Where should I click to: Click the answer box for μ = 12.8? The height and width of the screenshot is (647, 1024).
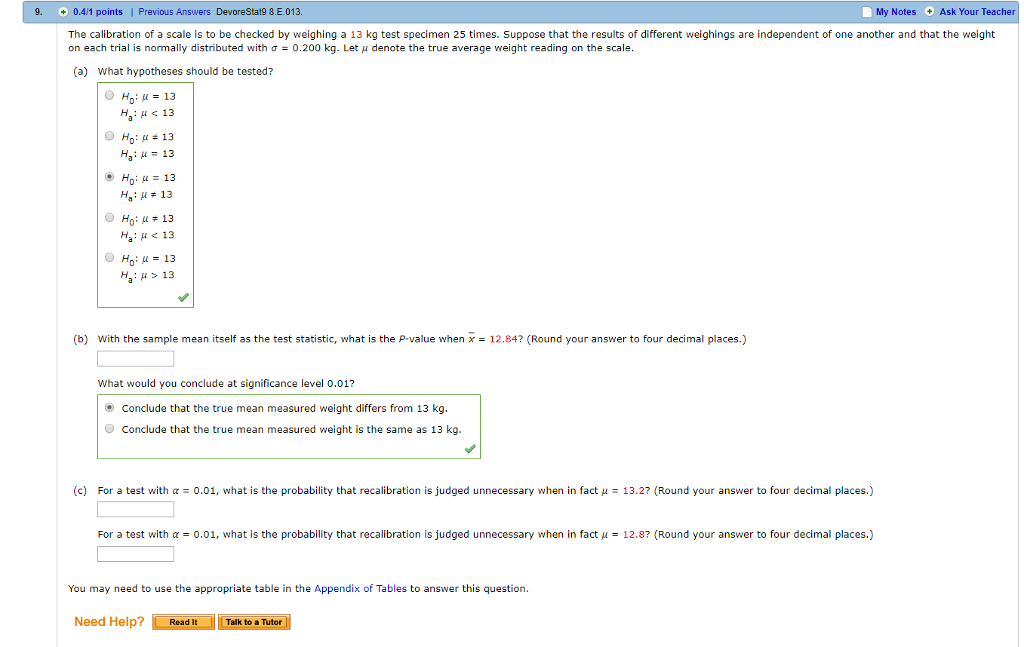[x=135, y=553]
